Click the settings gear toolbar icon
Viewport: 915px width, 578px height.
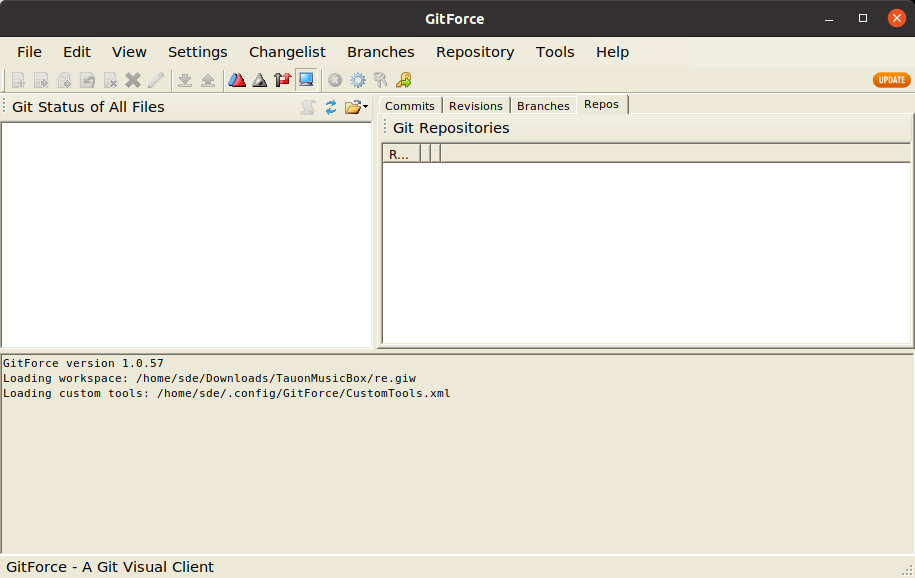point(357,80)
